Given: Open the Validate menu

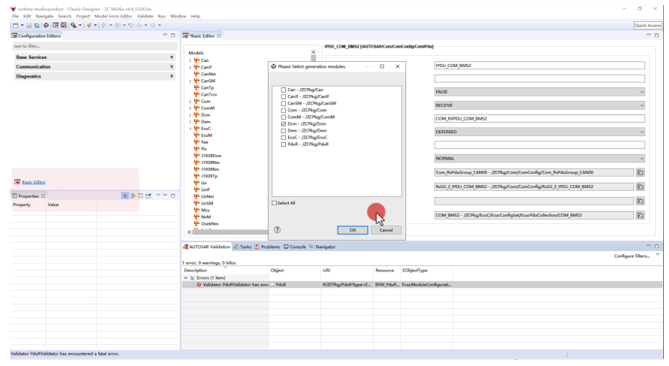Looking at the screenshot, I should point(145,16).
